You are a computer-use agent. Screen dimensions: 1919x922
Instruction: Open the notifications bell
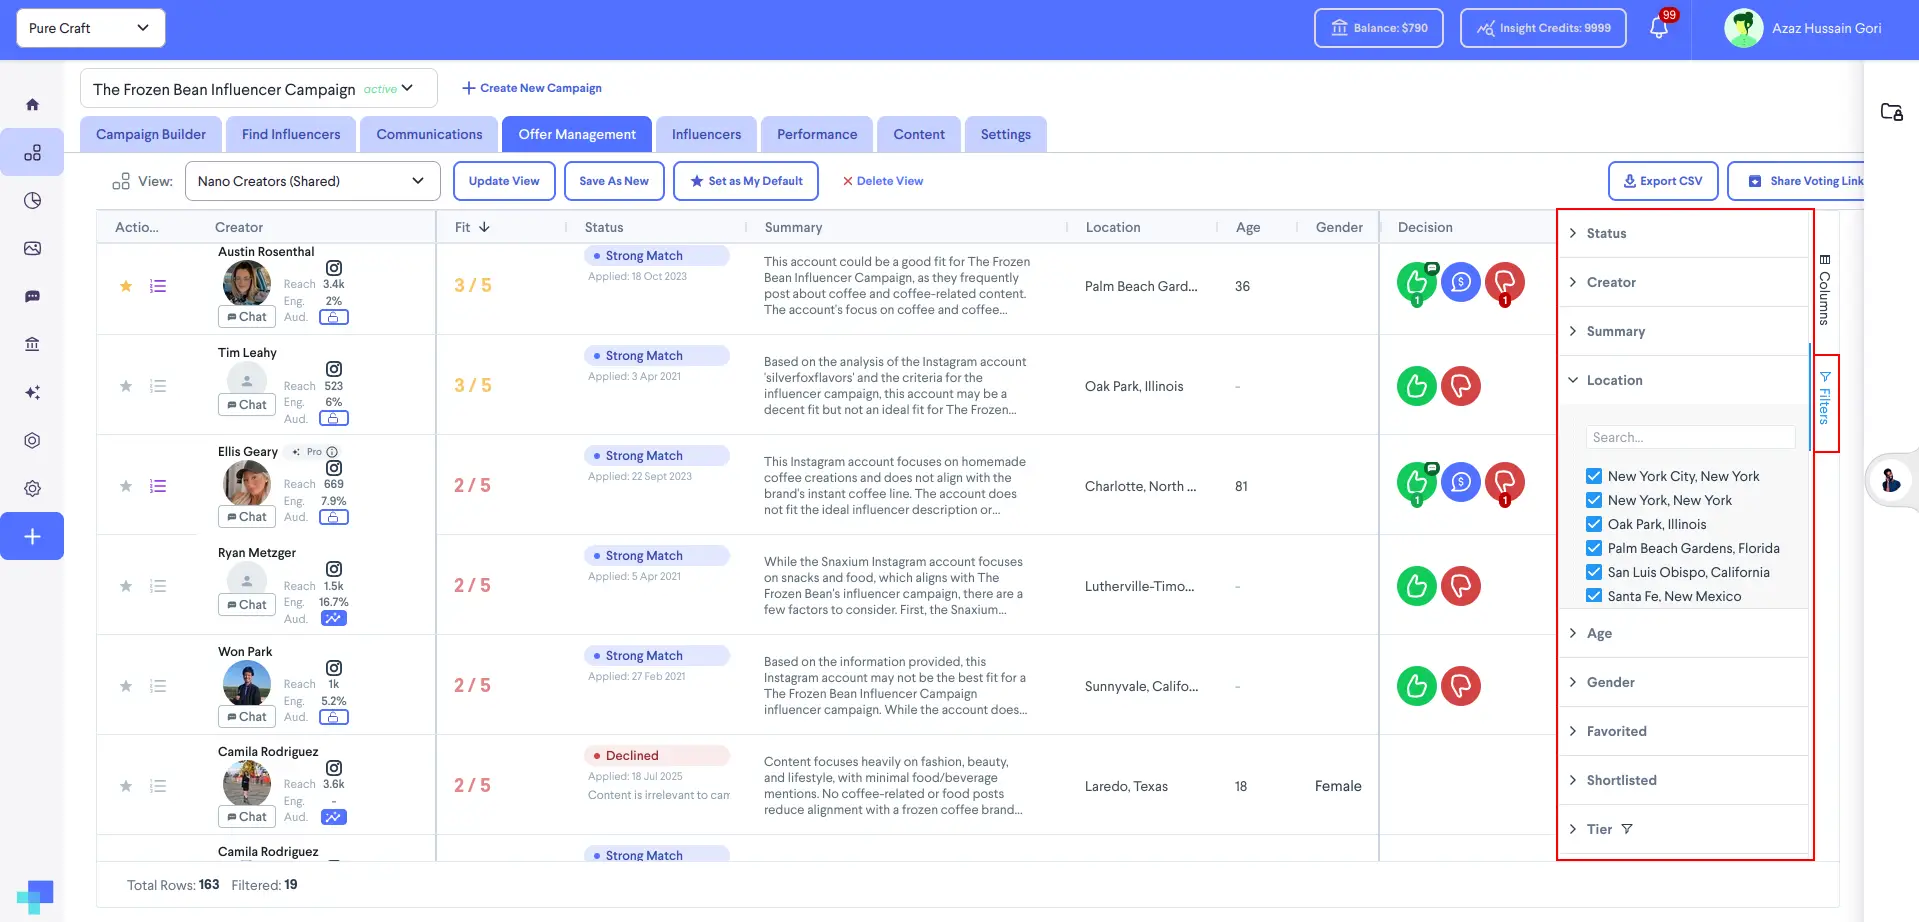click(1659, 28)
